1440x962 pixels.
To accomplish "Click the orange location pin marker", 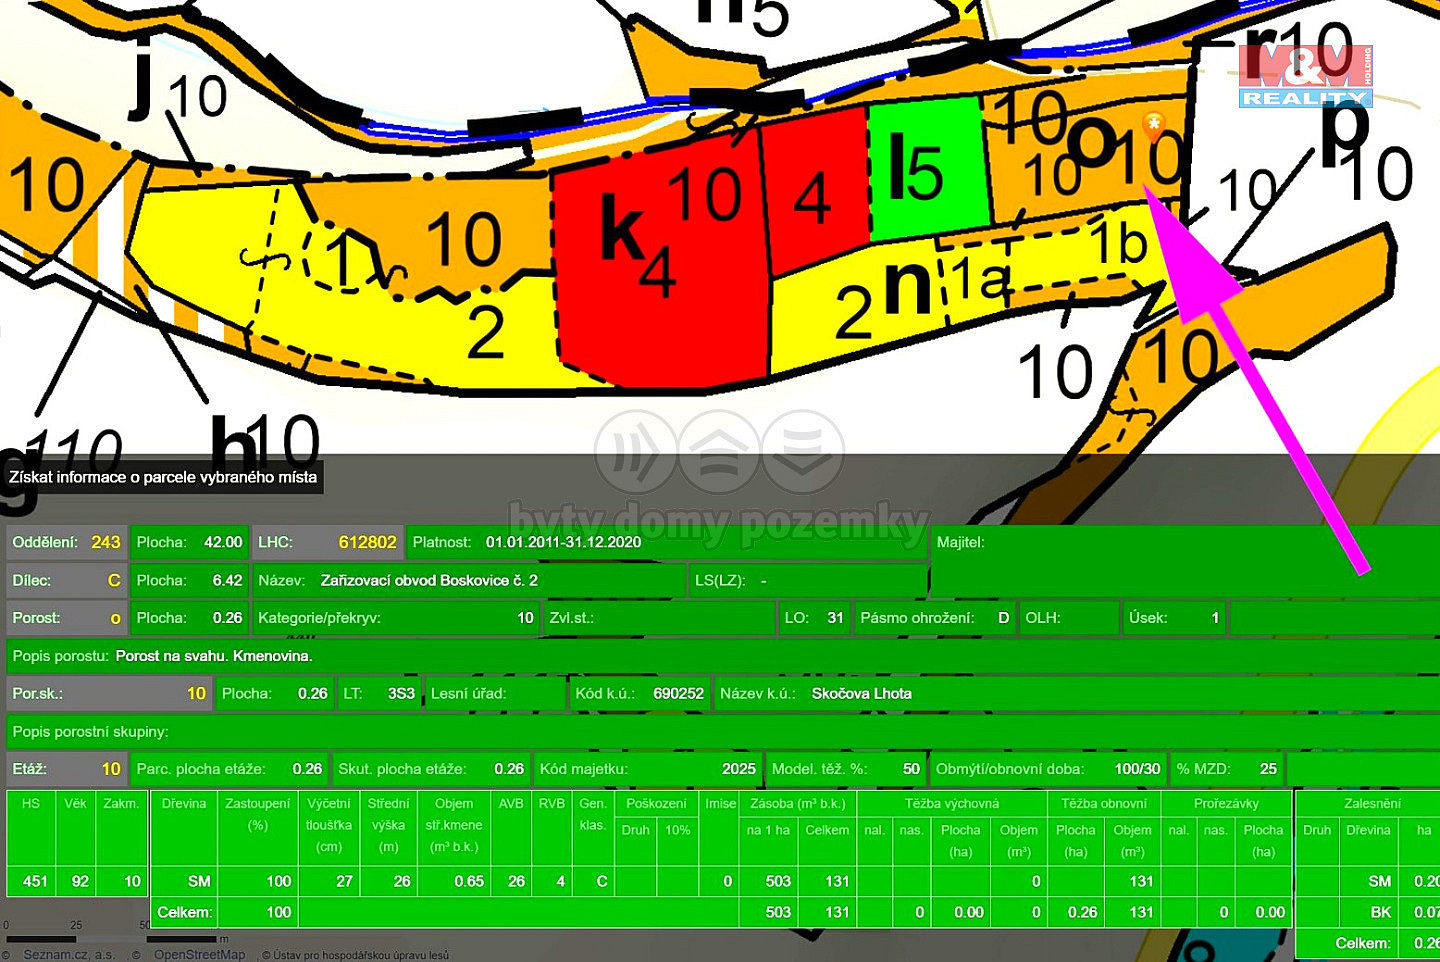I will pyautogui.click(x=1154, y=126).
